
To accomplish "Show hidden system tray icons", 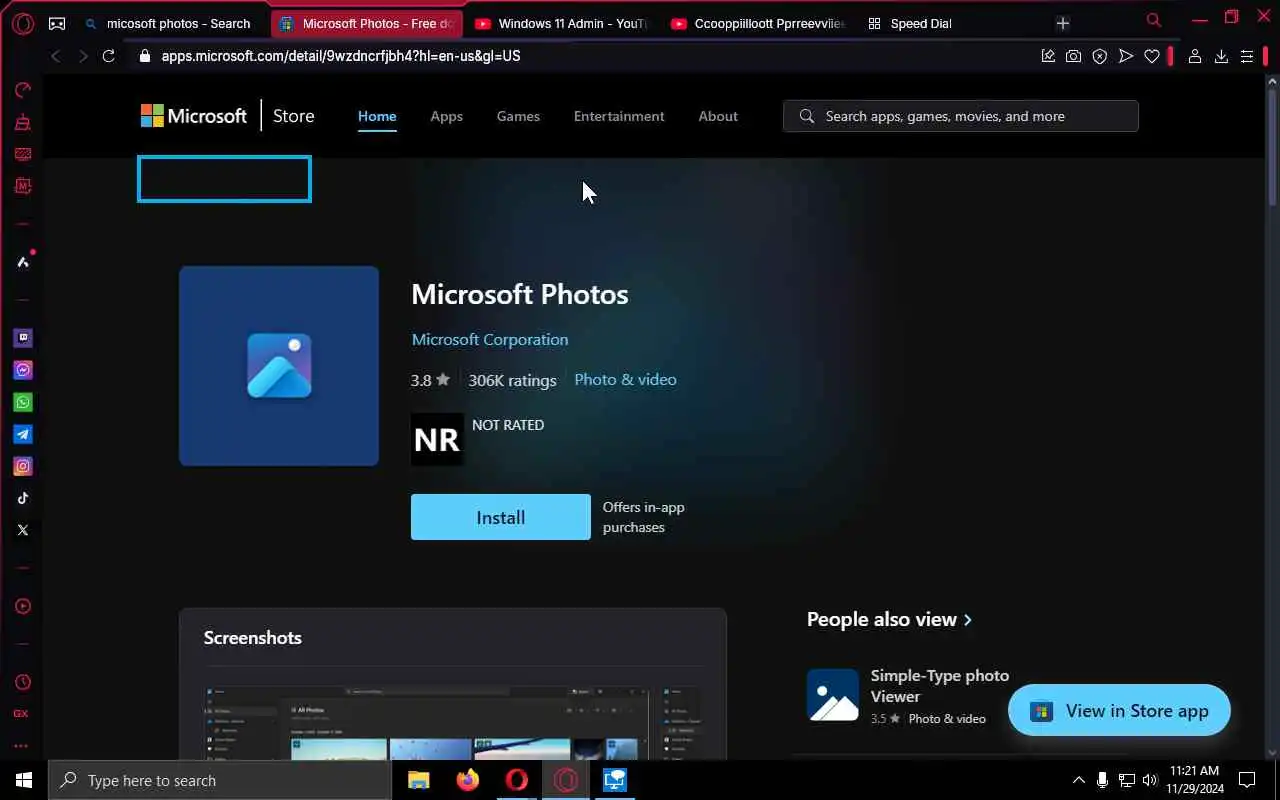I will pos(1078,780).
